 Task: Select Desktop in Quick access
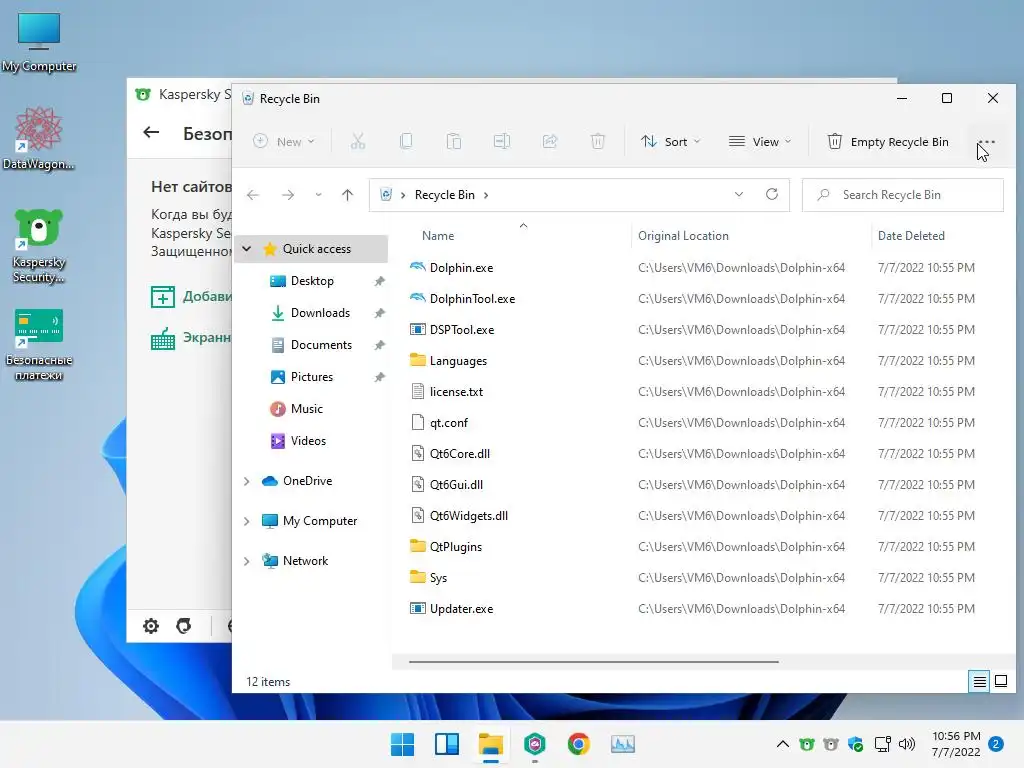[x=312, y=281]
